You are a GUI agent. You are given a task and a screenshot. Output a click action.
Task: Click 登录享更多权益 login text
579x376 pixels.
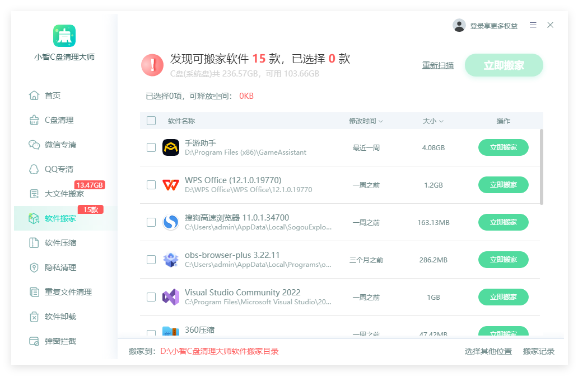494,26
